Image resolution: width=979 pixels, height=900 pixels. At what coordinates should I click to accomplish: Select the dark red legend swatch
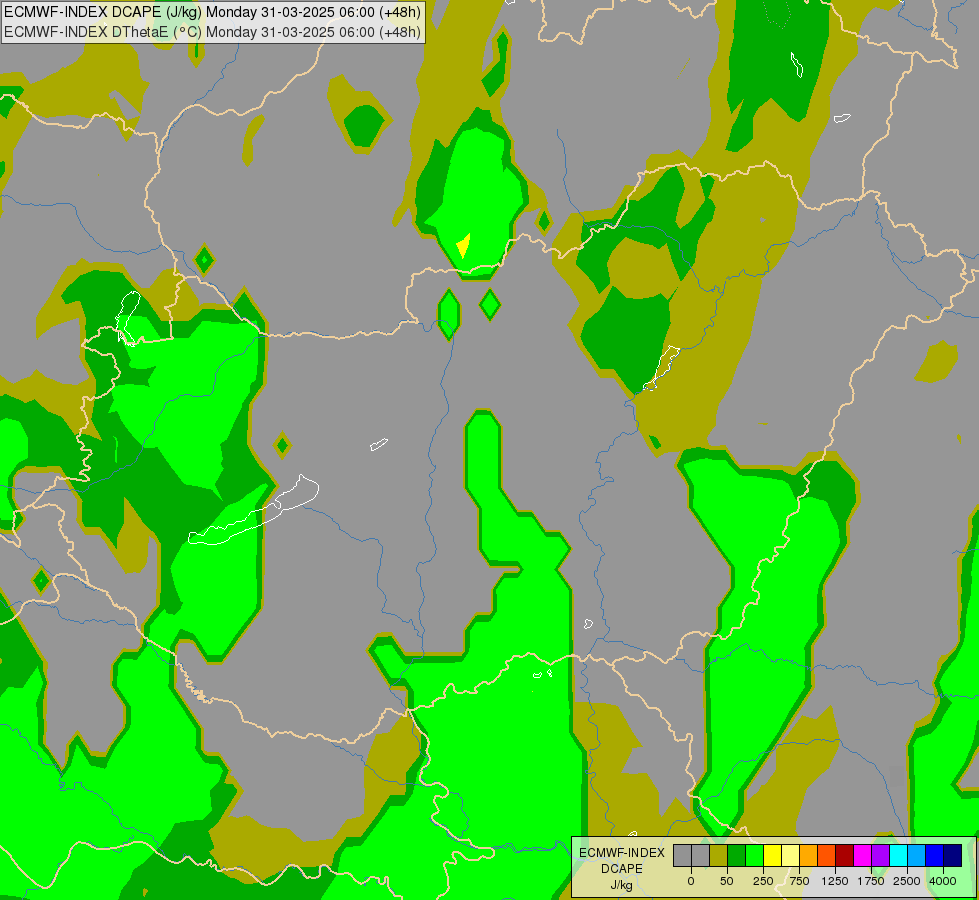(844, 855)
